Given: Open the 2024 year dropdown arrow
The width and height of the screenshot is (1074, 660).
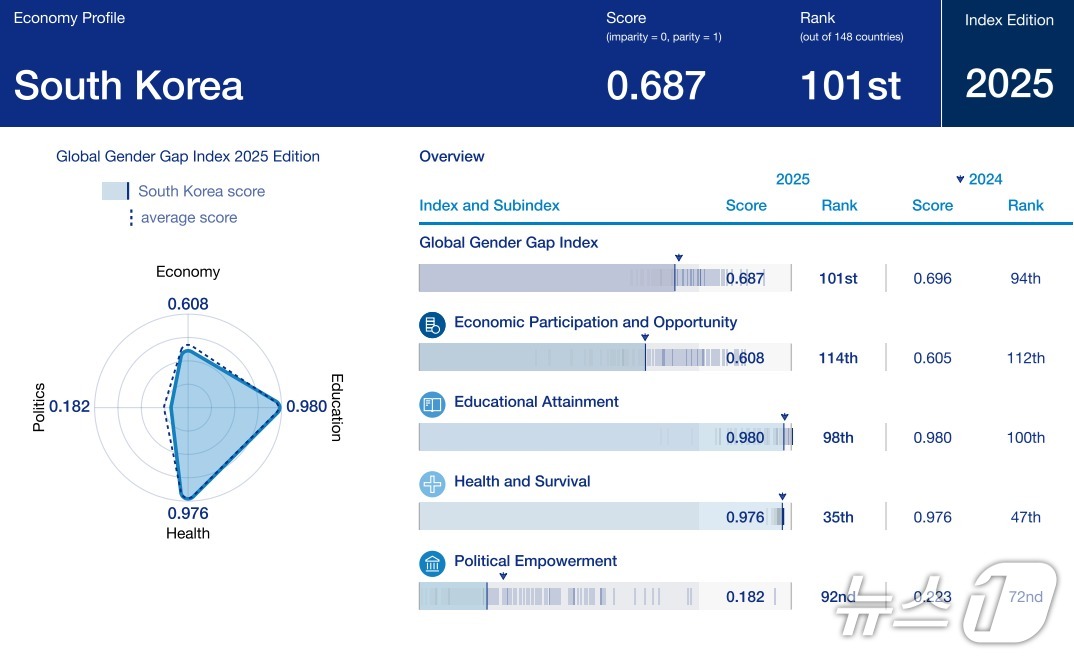Looking at the screenshot, I should [960, 179].
